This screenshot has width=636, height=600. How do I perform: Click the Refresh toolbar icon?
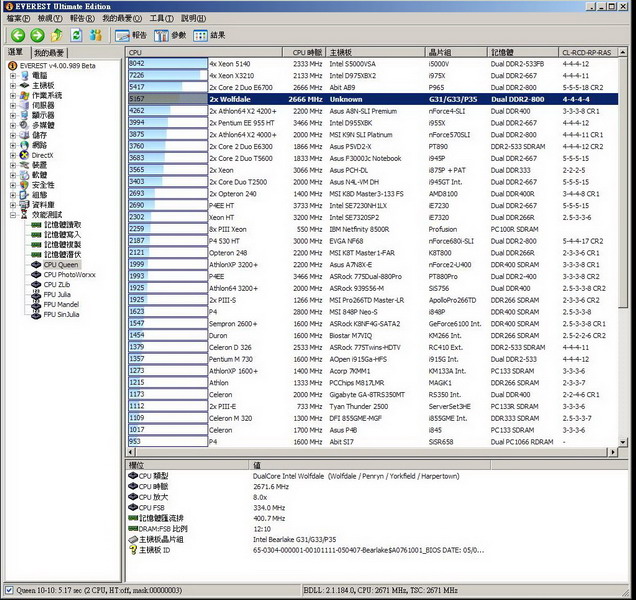pos(76,36)
